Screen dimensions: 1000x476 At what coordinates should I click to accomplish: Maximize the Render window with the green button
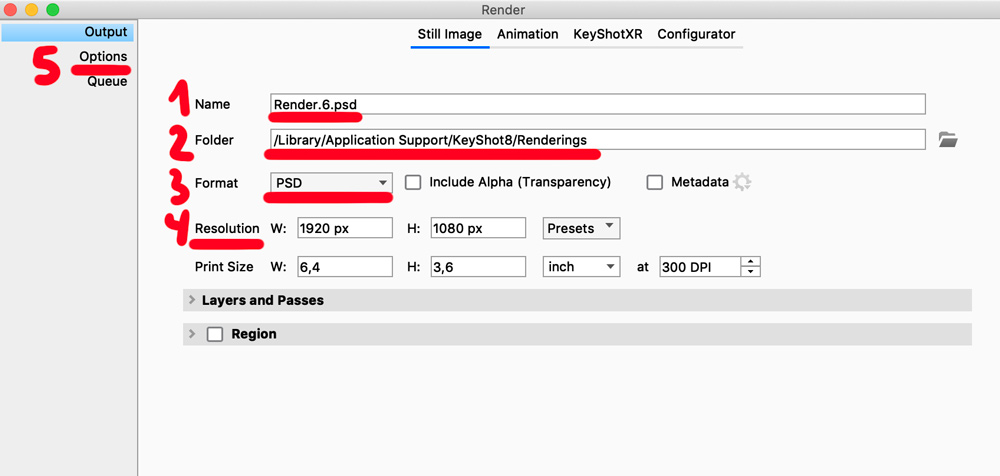[x=53, y=10]
